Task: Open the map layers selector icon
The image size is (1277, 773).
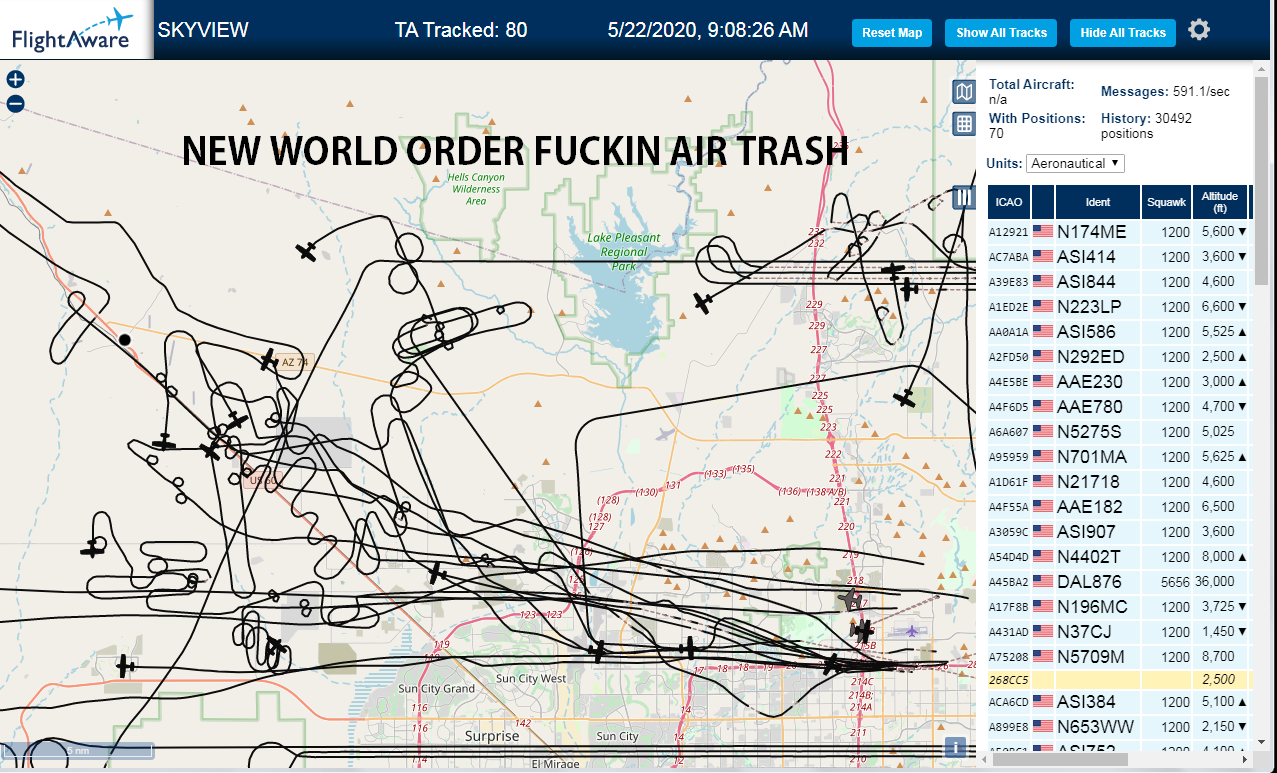Action: point(964,93)
